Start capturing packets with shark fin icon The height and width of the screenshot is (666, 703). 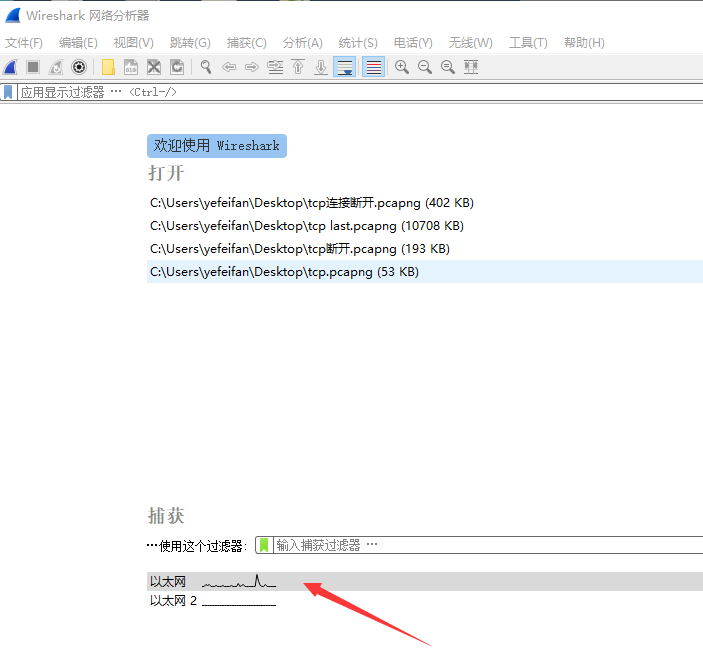click(10, 67)
